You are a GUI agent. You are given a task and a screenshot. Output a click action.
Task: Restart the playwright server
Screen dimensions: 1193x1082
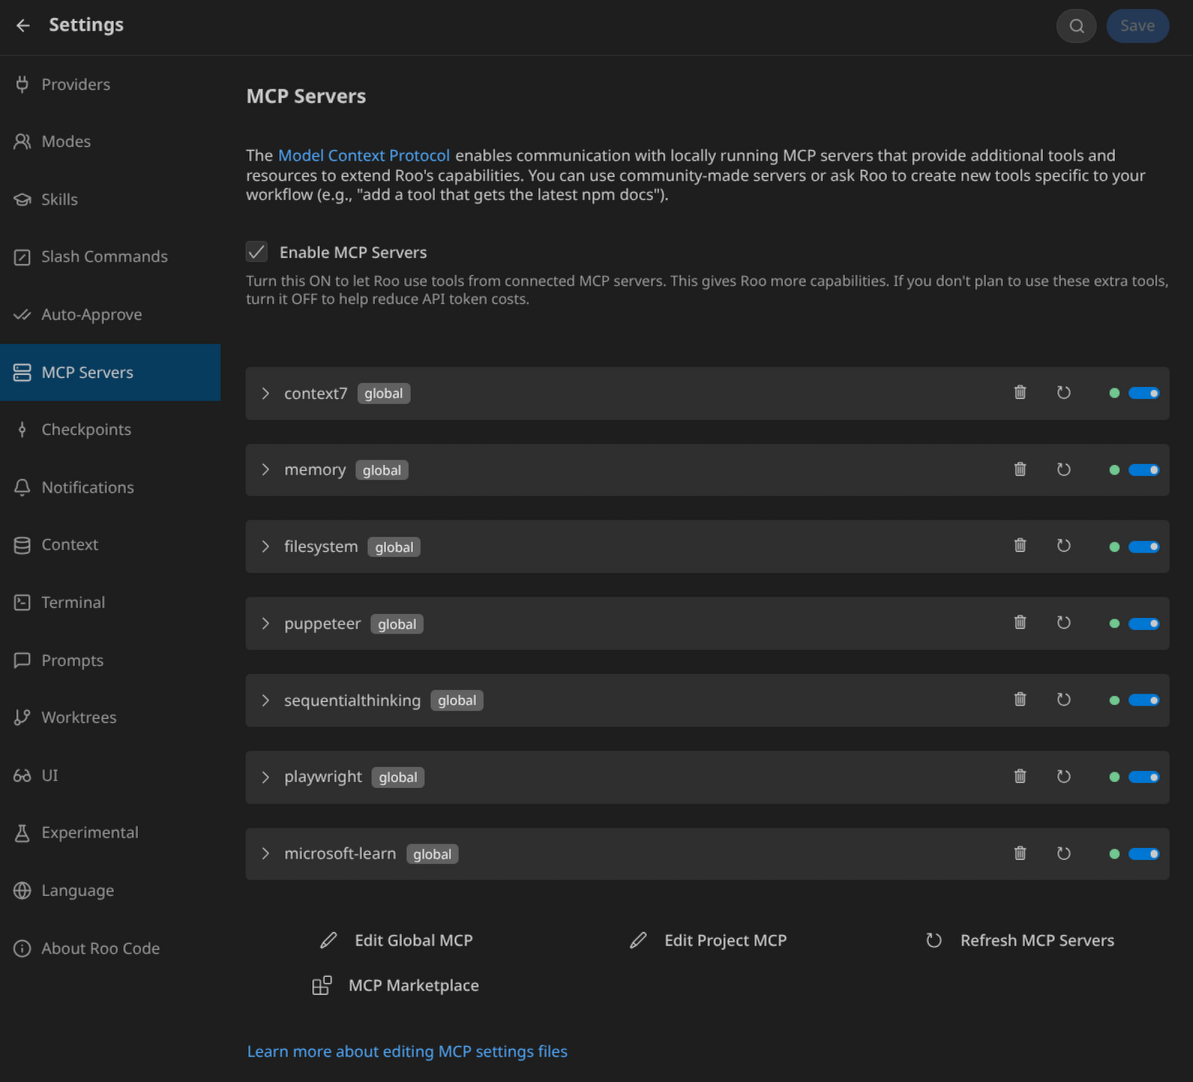(x=1064, y=777)
